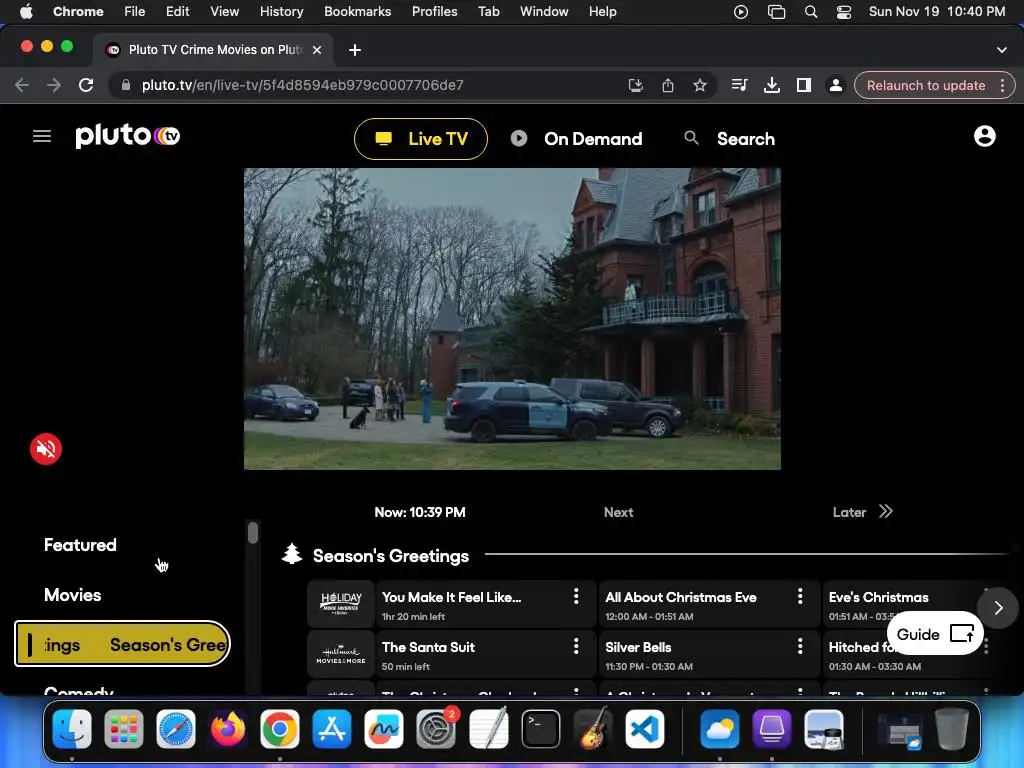Advance the guide with the right arrow button

pyautogui.click(x=997, y=608)
